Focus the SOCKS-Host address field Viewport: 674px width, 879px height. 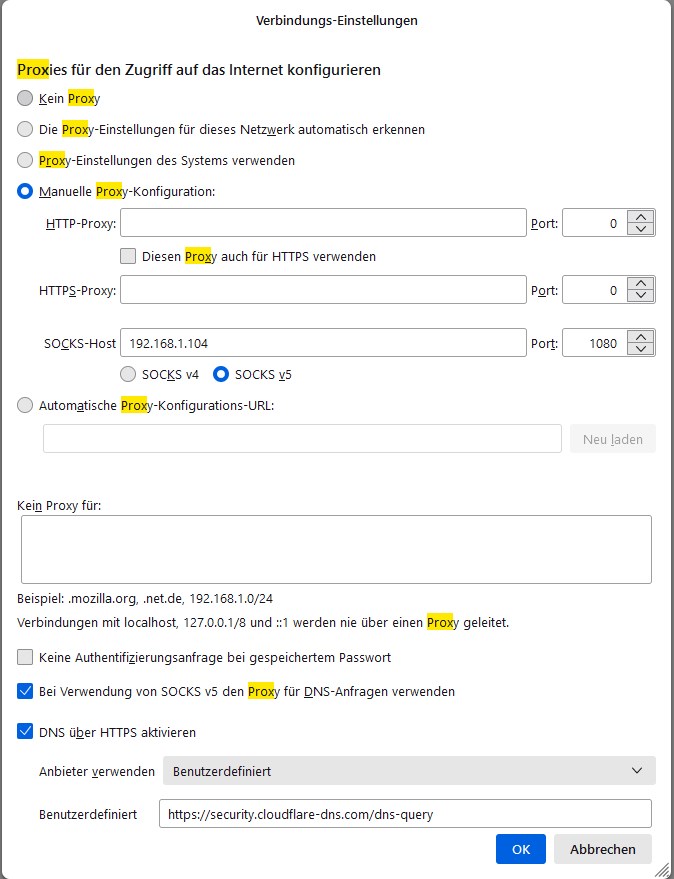pyautogui.click(x=323, y=343)
